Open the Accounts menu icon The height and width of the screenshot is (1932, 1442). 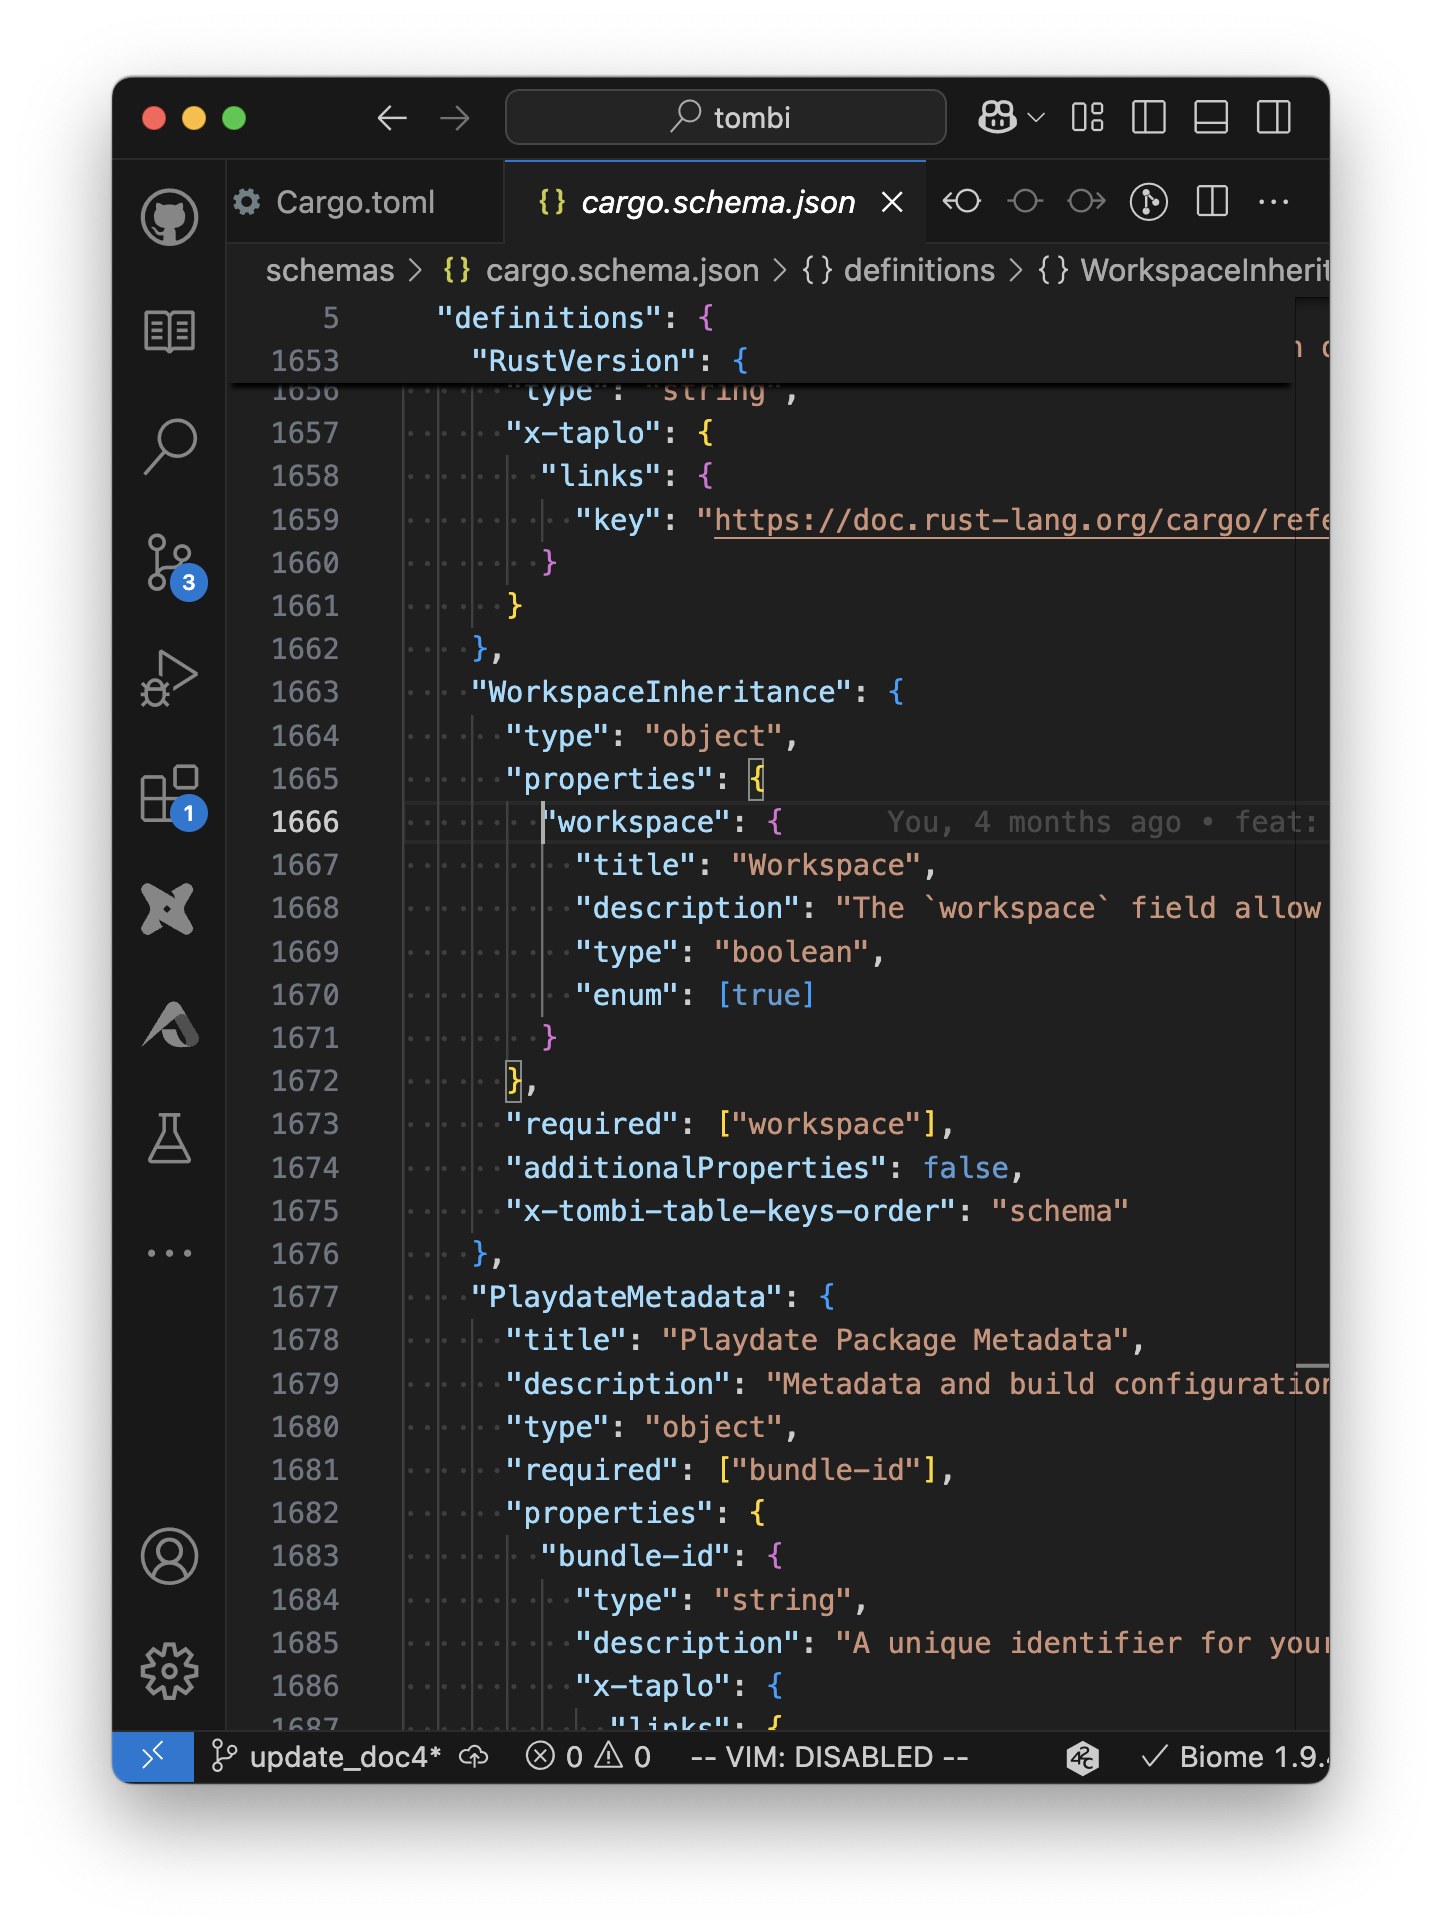[169, 1556]
